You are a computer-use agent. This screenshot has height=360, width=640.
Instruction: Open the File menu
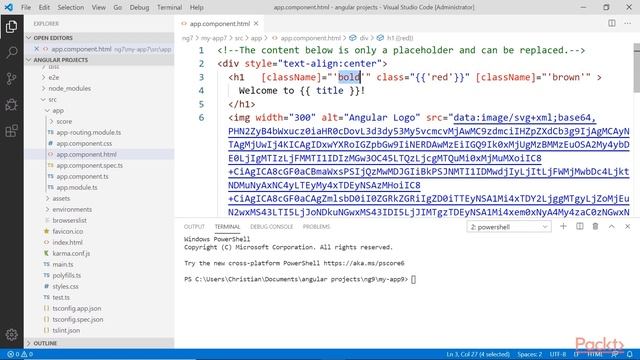coord(26,7)
